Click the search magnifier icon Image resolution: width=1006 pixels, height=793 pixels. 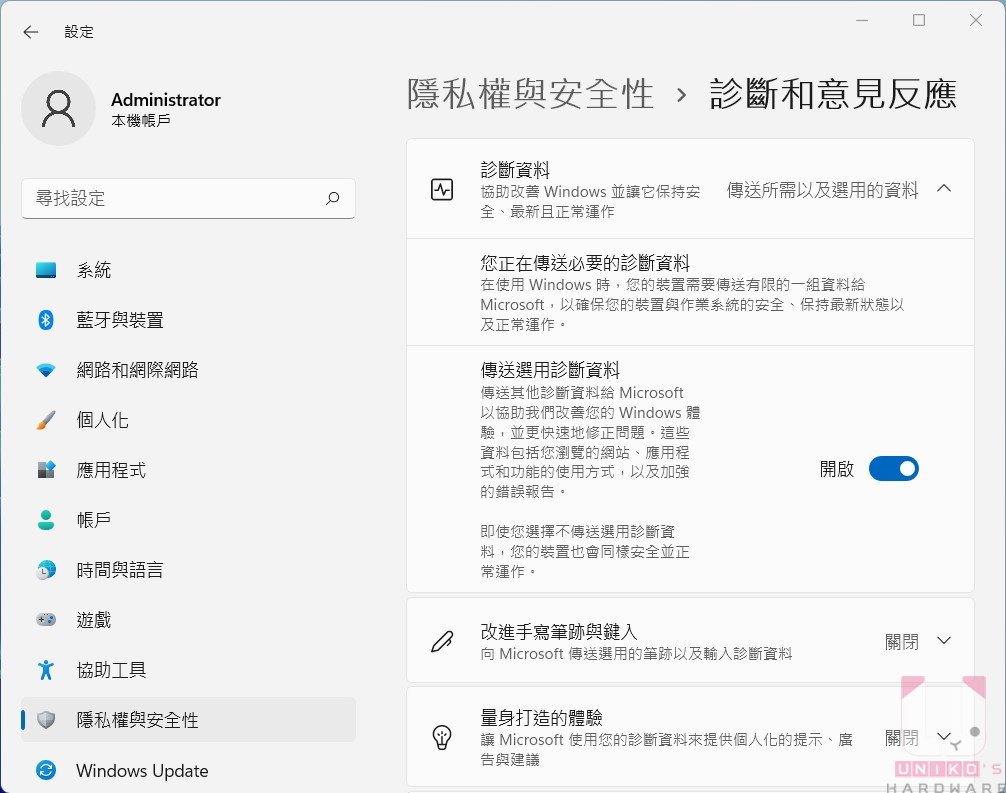click(x=332, y=198)
